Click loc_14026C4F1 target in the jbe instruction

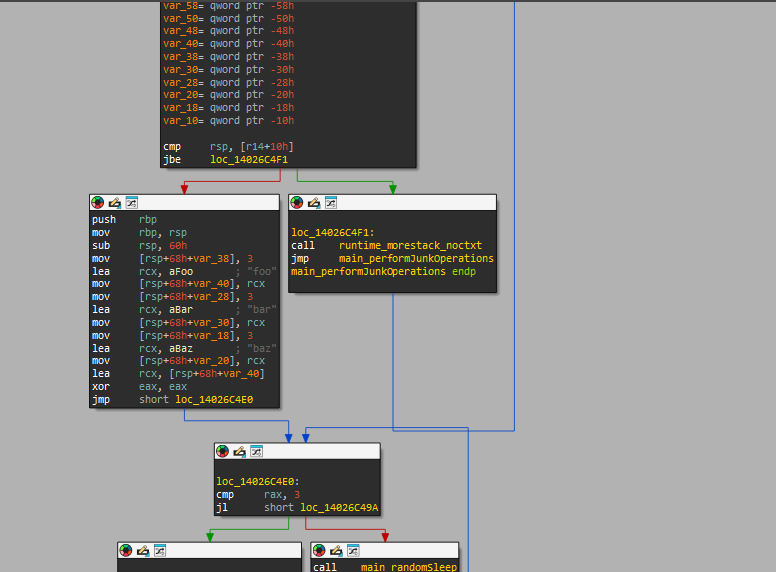(x=249, y=159)
